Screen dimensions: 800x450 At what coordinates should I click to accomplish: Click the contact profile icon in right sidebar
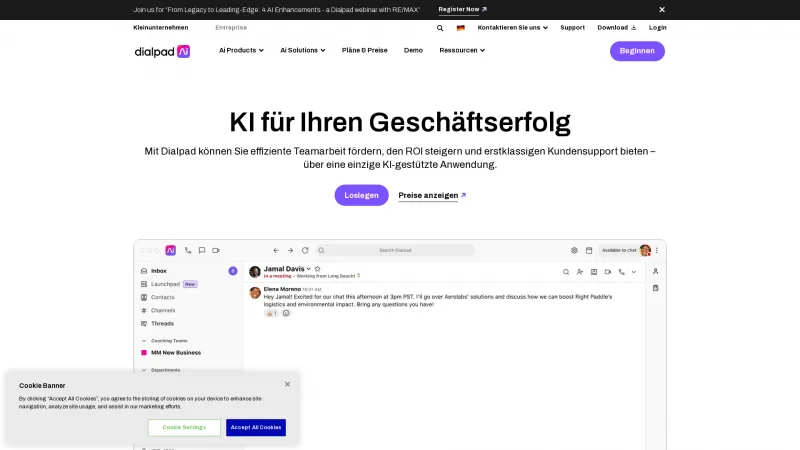click(656, 271)
